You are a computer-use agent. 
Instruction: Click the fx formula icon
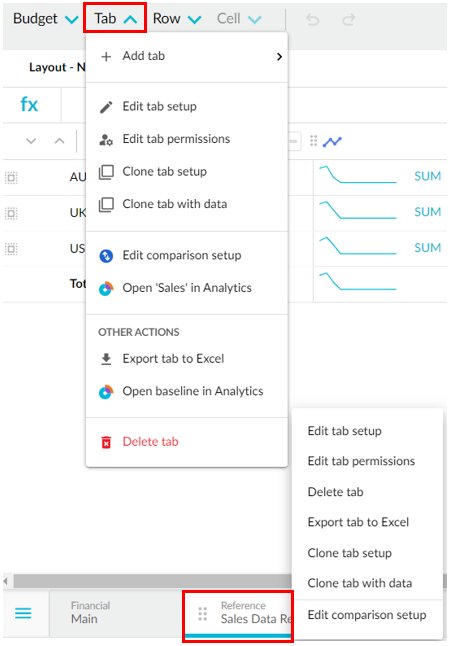tap(29, 105)
